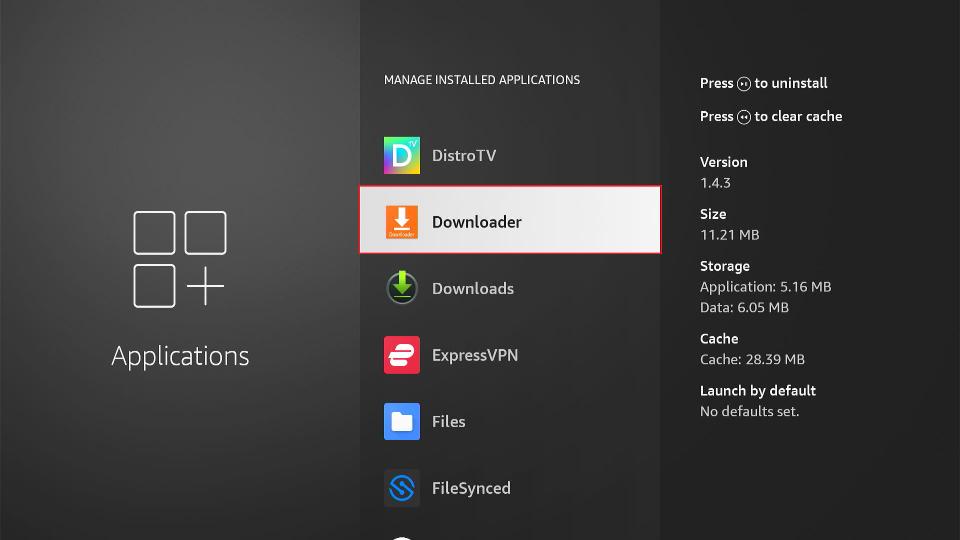This screenshot has width=960, height=540.
Task: Click the rewind icon next to clear cache
Action: (744, 117)
